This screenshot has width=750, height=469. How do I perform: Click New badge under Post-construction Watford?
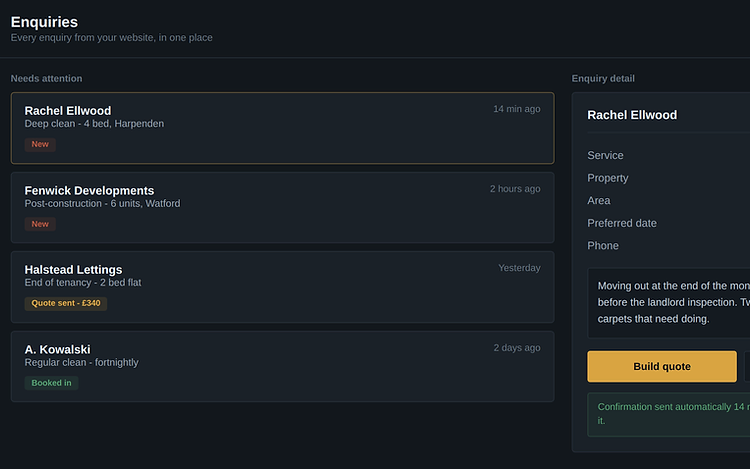click(40, 224)
